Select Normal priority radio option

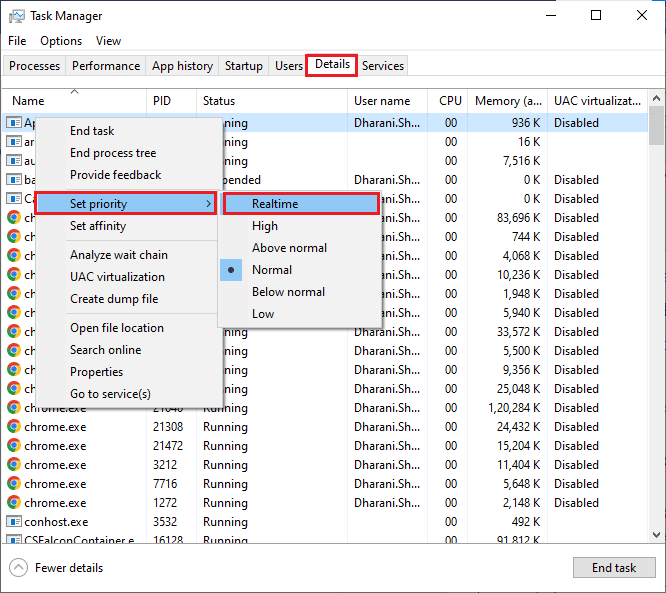[271, 270]
